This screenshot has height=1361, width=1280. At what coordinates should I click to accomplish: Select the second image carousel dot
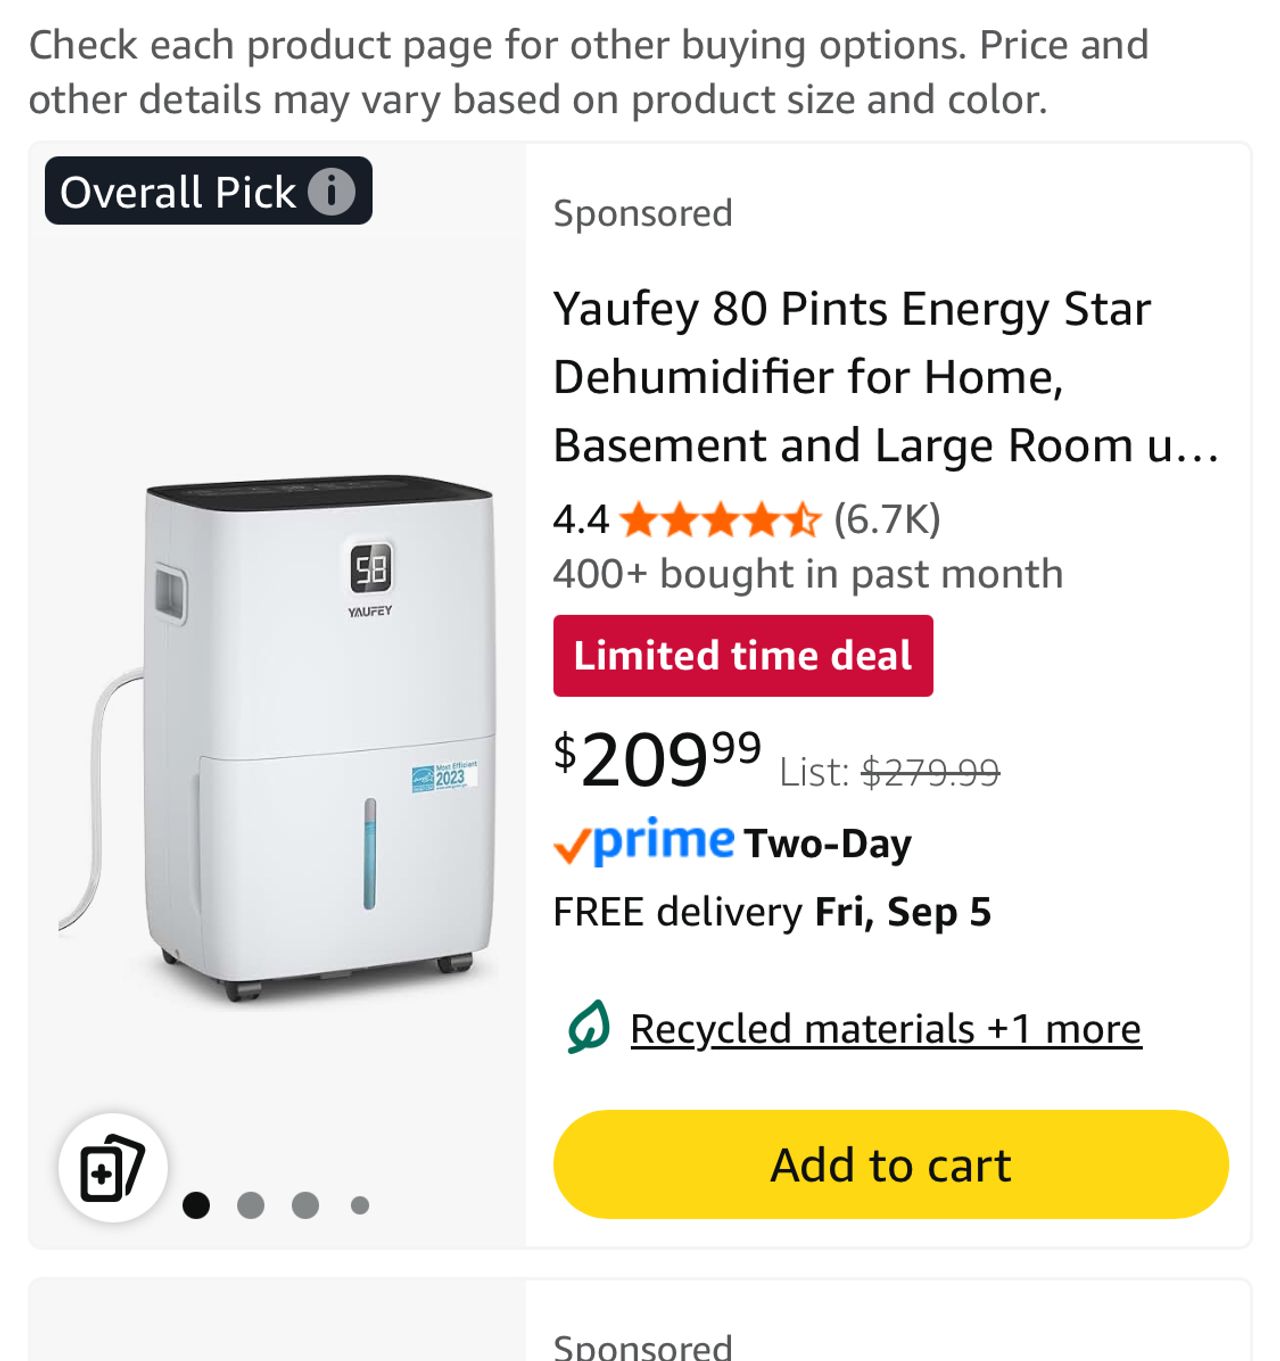coord(251,1205)
